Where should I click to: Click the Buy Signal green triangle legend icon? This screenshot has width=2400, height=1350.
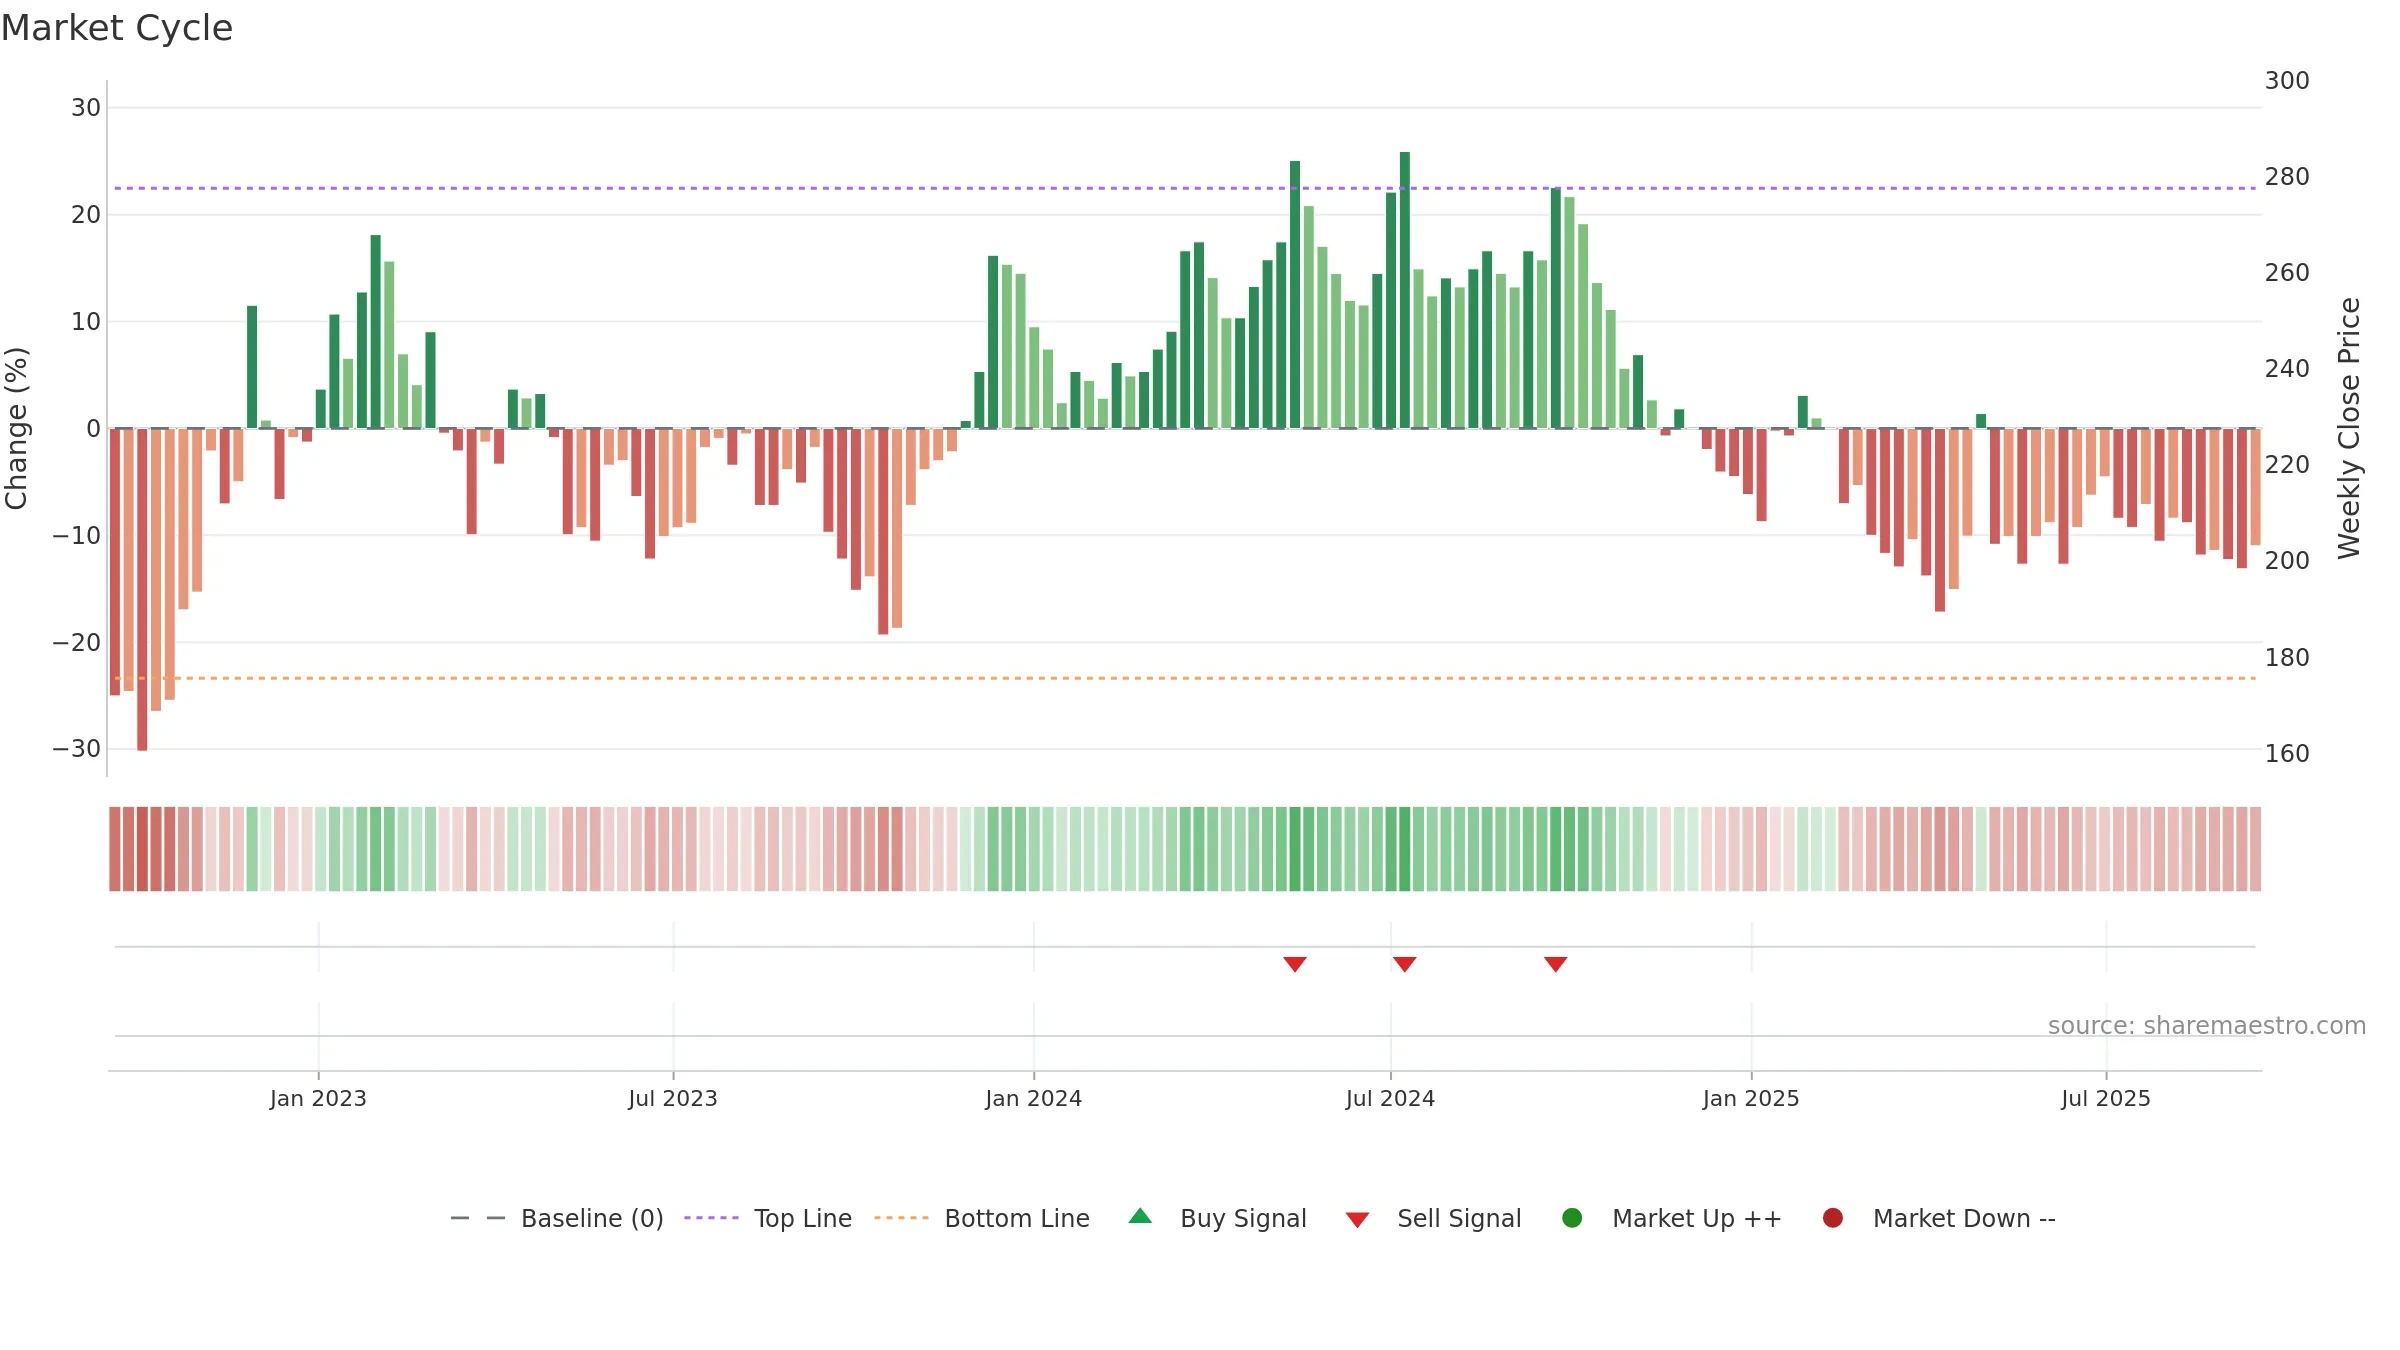coord(1140,1216)
